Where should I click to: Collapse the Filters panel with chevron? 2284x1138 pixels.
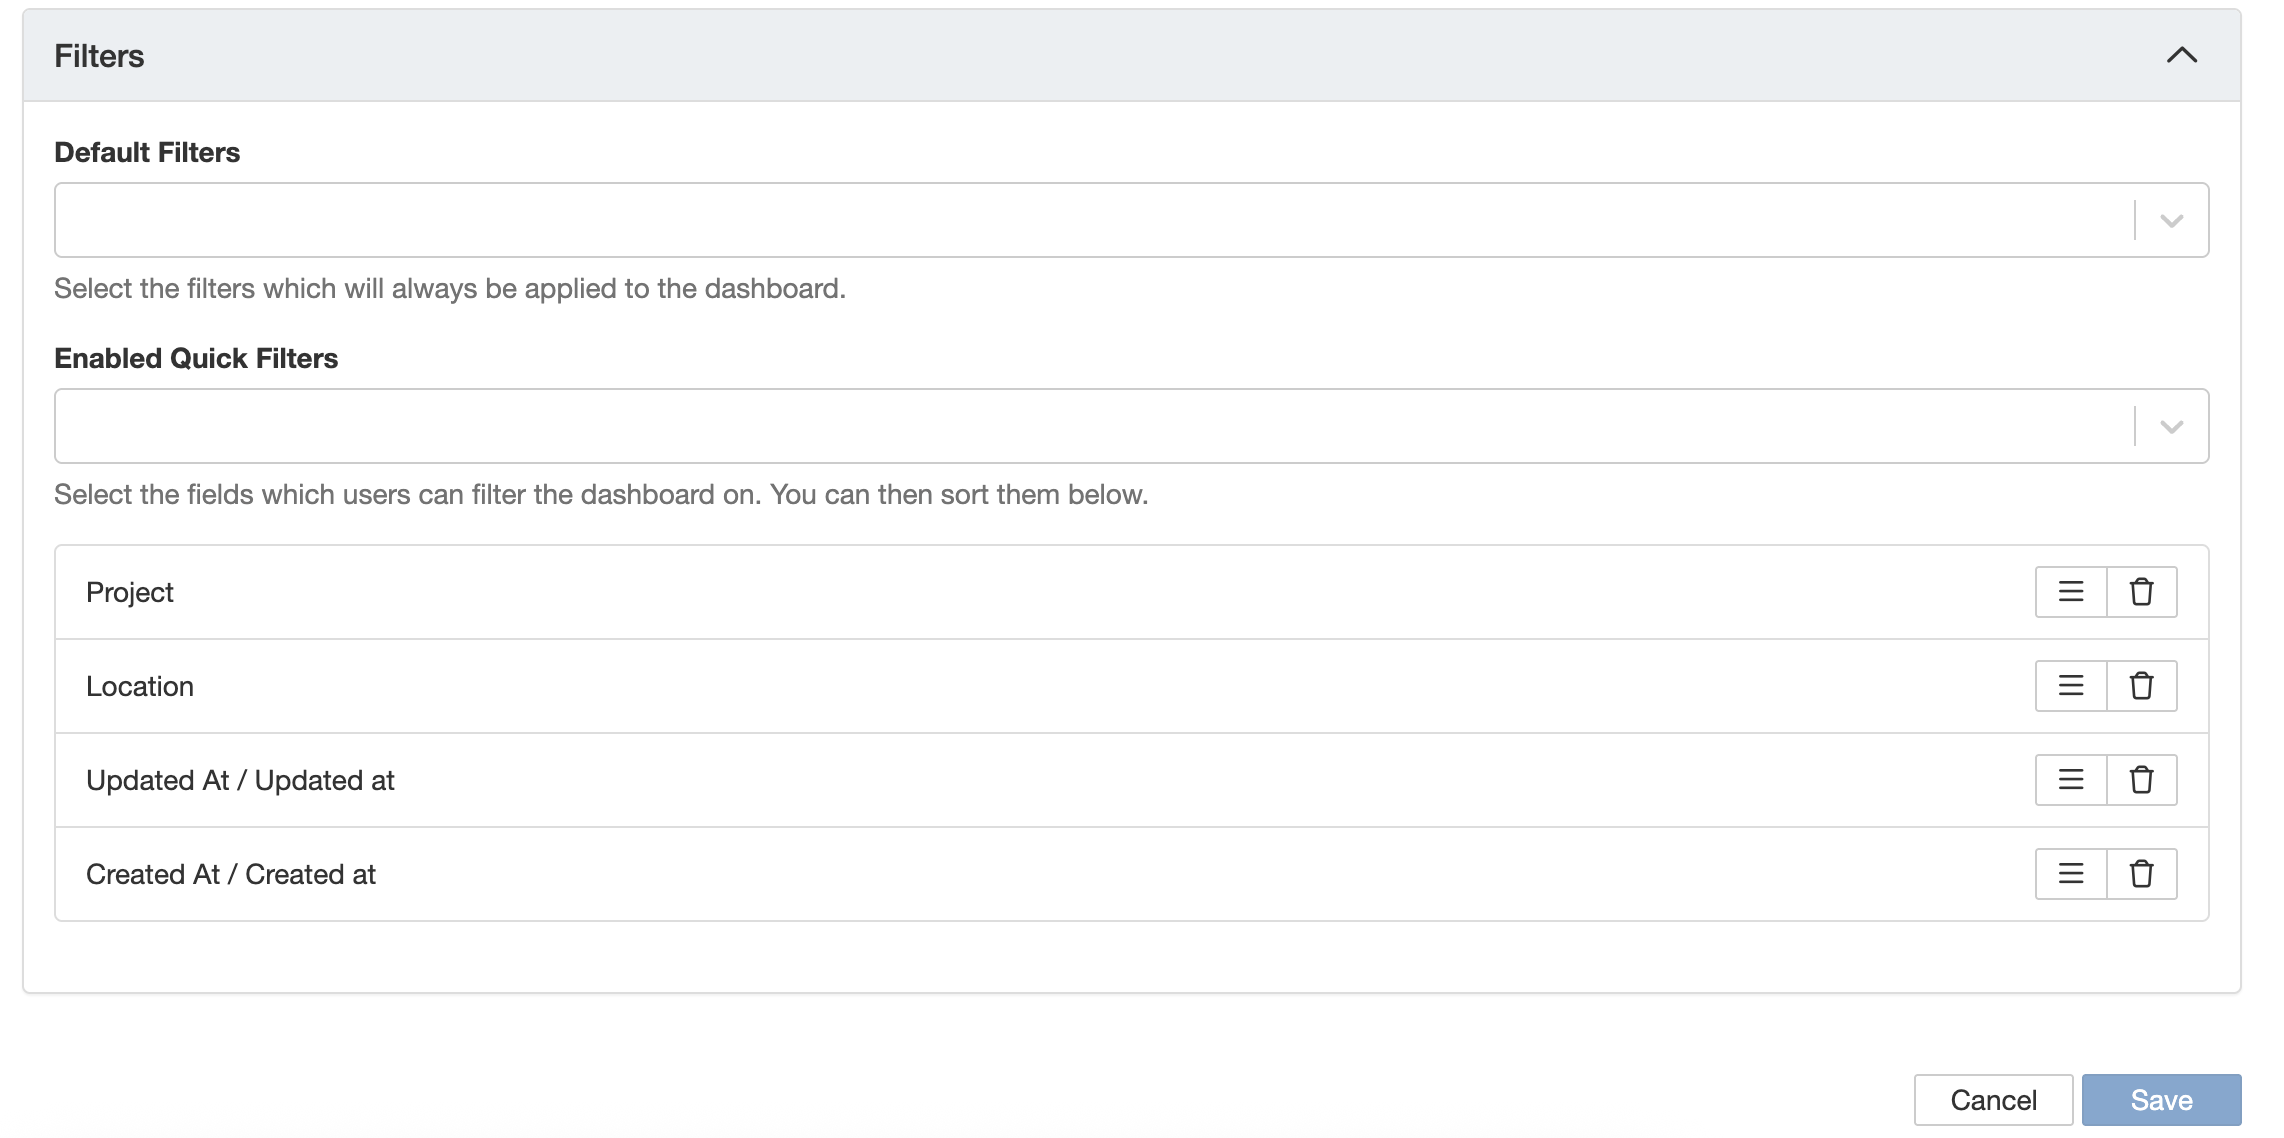pyautogui.click(x=2181, y=56)
